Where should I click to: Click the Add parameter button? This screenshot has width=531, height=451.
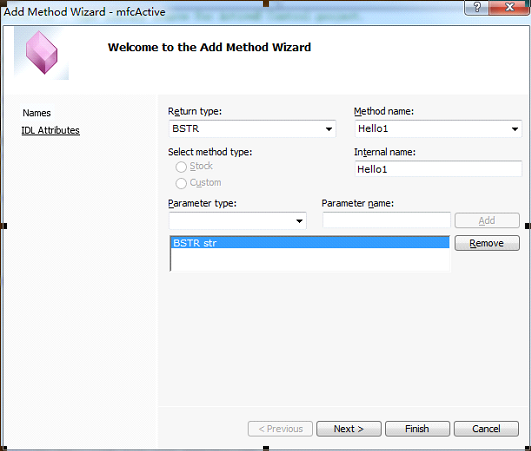[x=487, y=221]
